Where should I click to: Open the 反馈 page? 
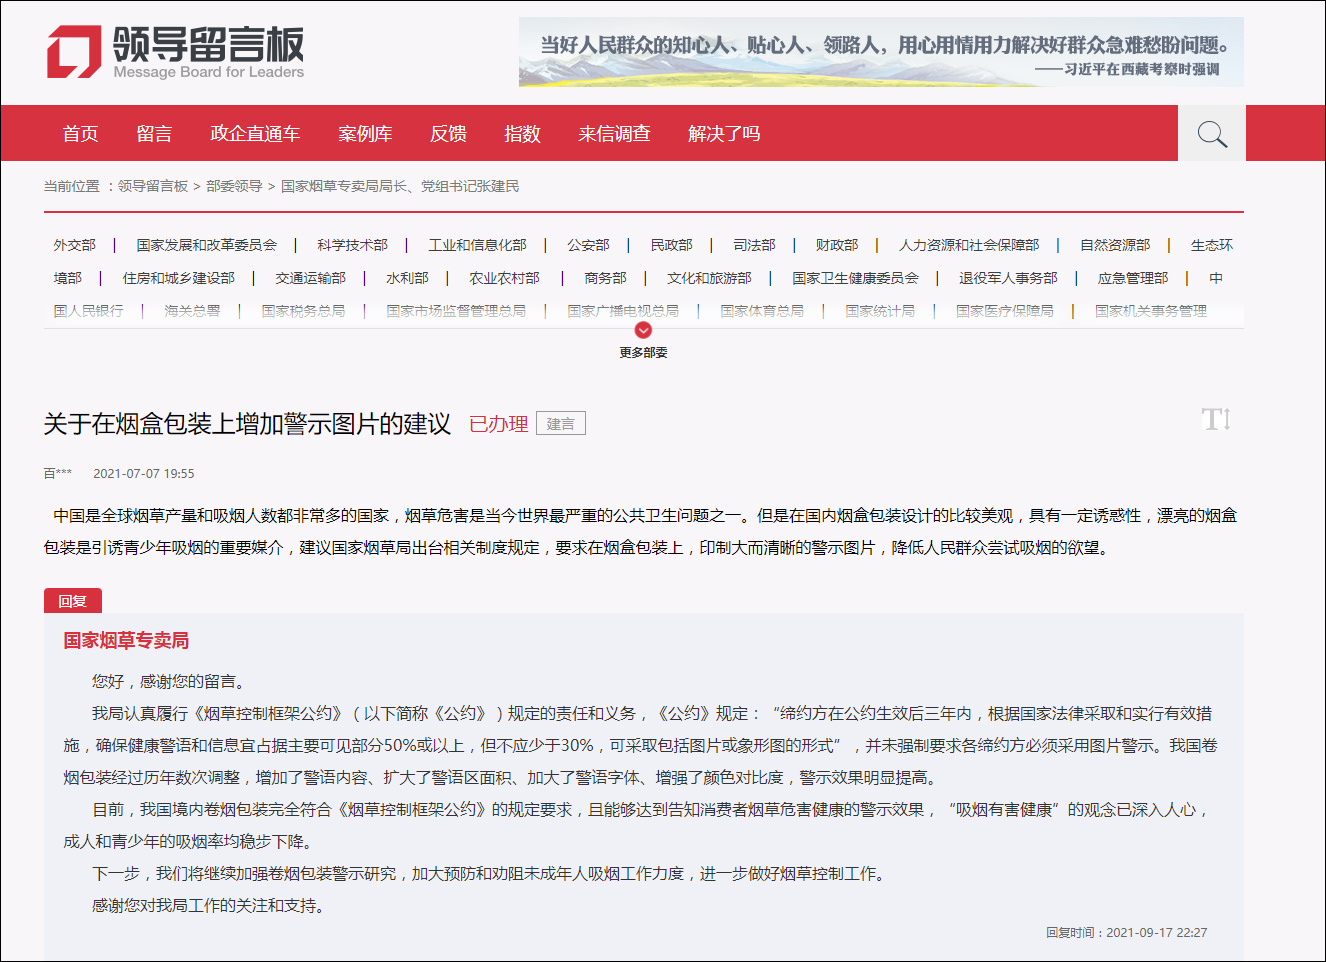[447, 133]
